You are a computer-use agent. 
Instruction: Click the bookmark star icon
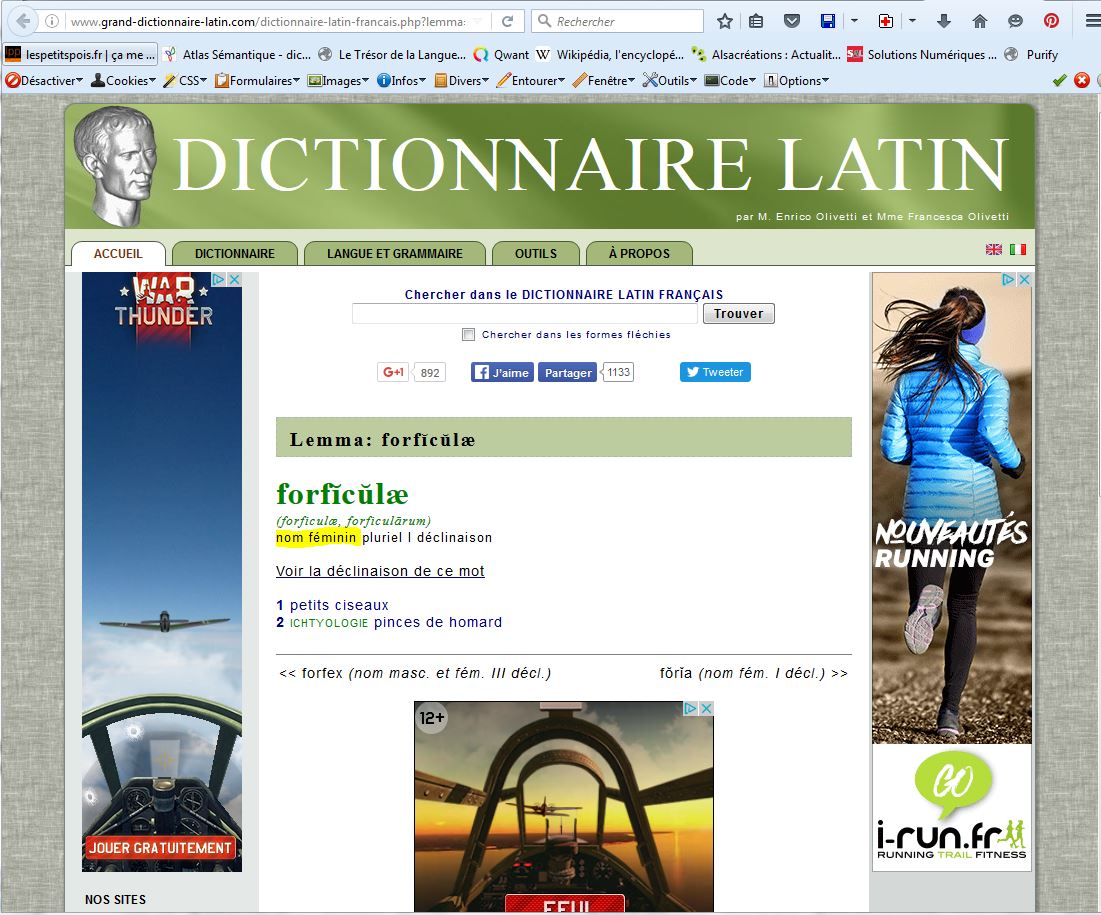[725, 21]
